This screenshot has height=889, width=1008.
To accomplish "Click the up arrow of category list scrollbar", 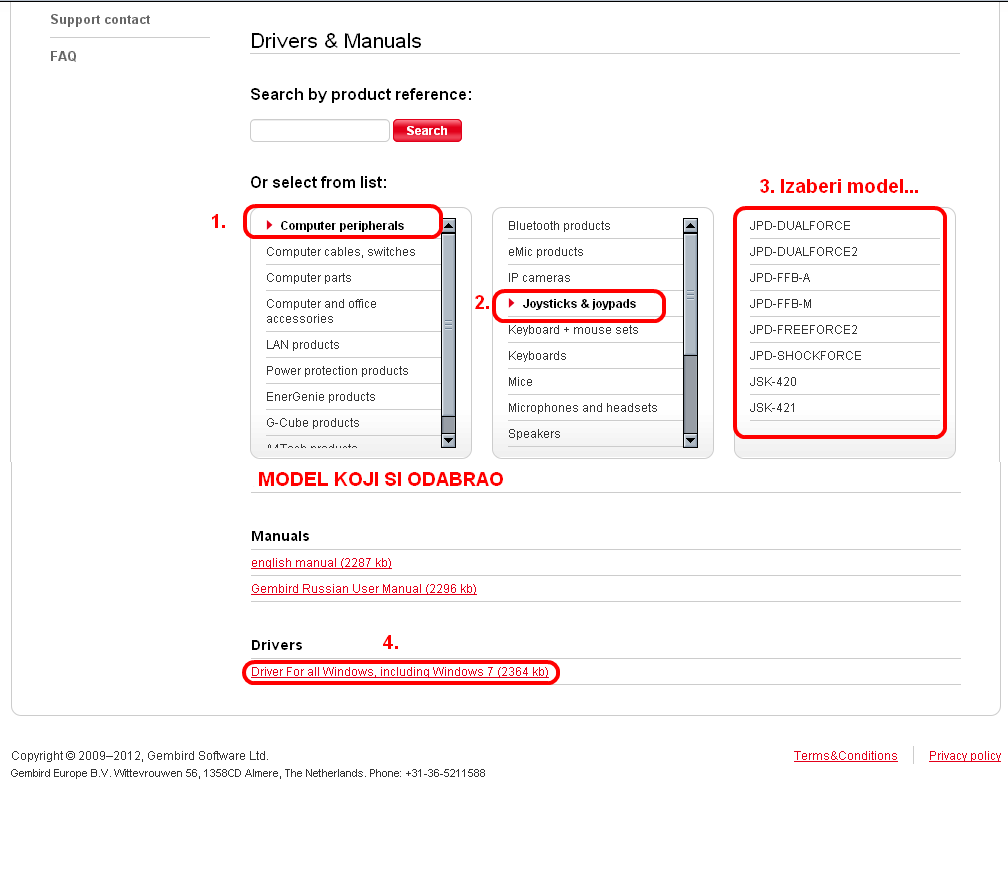I will 449,226.
